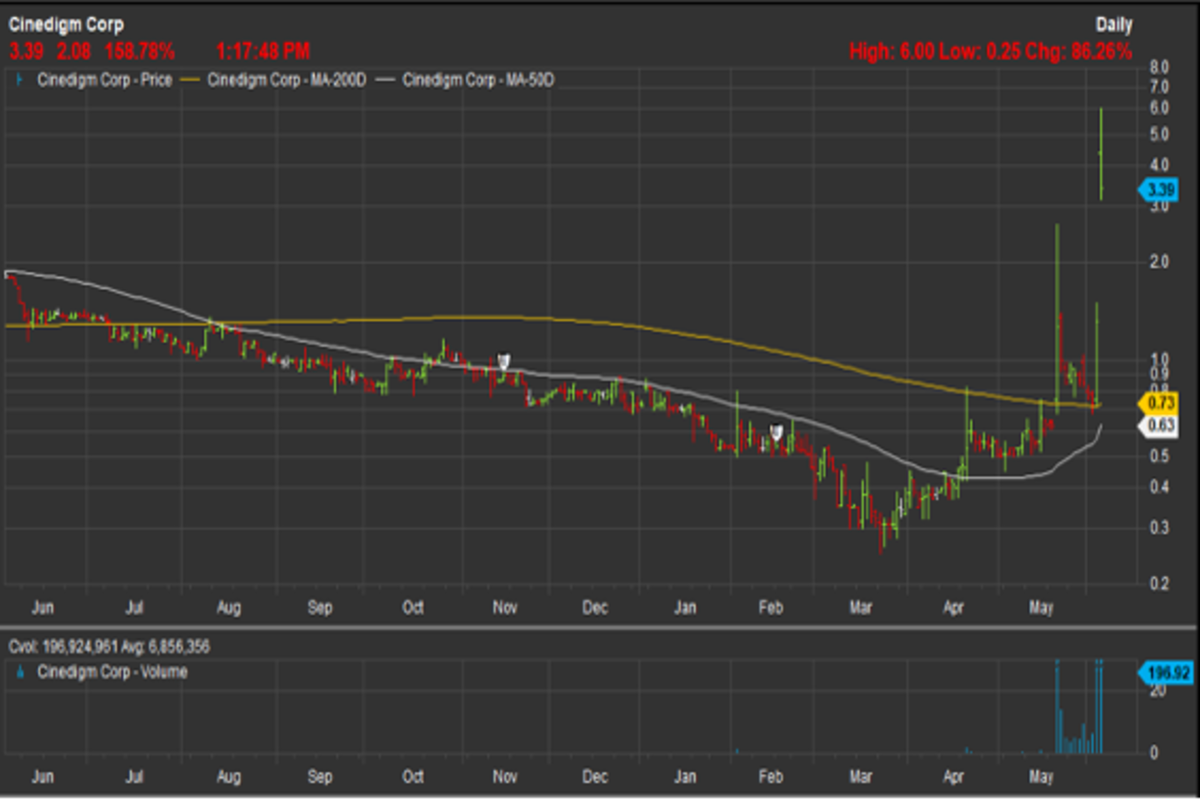The image size is (1200, 800).
Task: Click the High 6.00 Low 0.25 summary
Action: tap(990, 51)
